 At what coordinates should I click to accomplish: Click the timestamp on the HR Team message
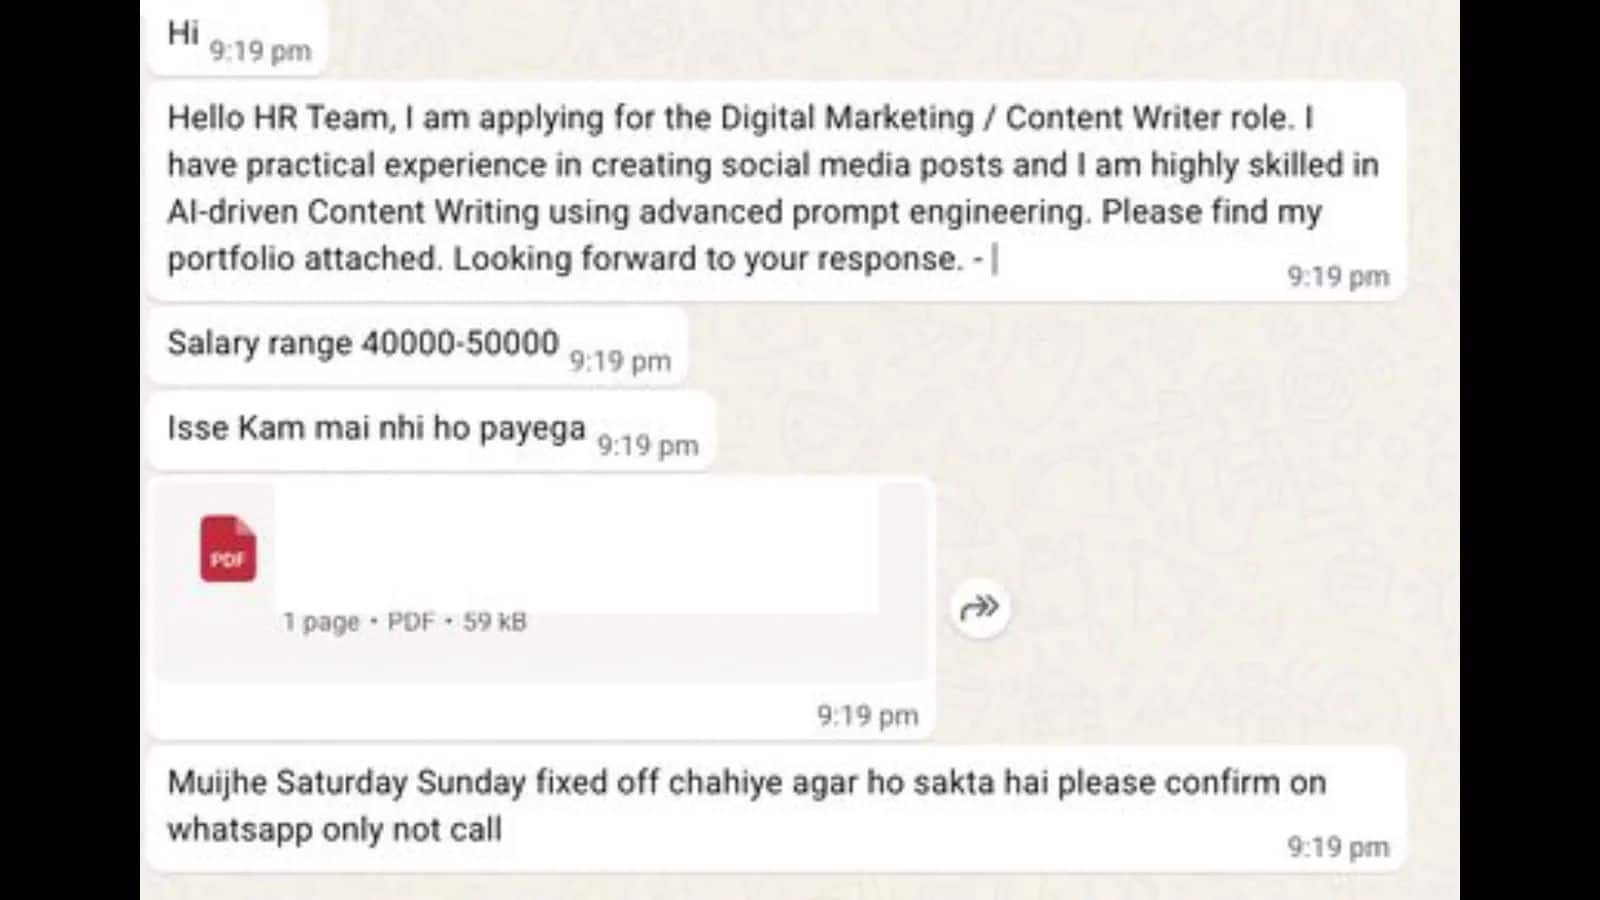point(1338,276)
